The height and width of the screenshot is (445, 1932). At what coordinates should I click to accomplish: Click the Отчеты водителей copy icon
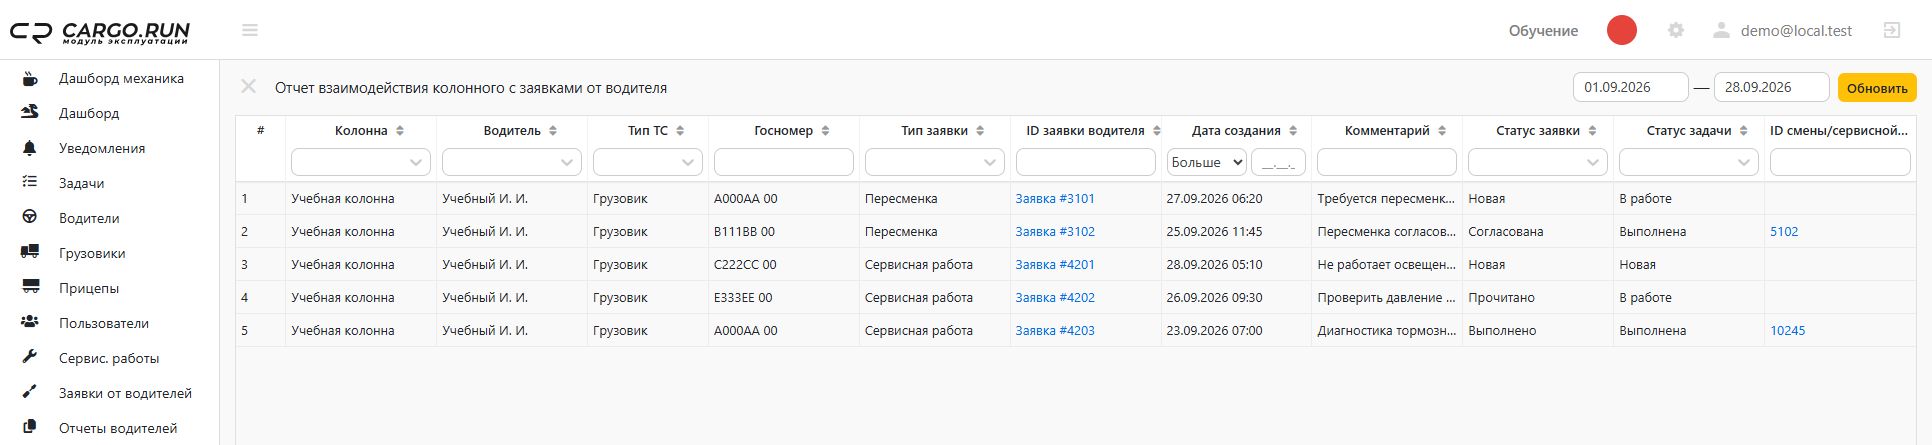coord(30,428)
